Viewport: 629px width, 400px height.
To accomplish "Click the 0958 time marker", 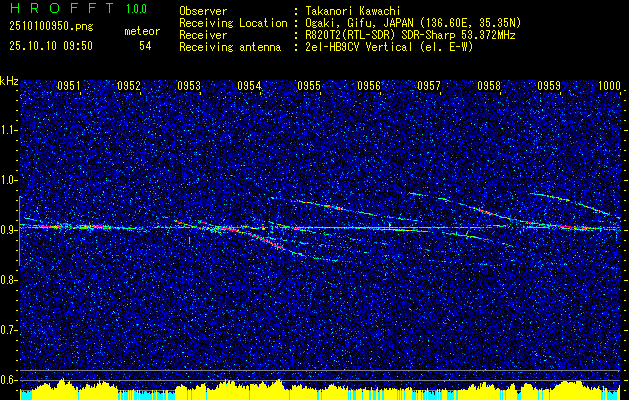I will click(x=489, y=86).
